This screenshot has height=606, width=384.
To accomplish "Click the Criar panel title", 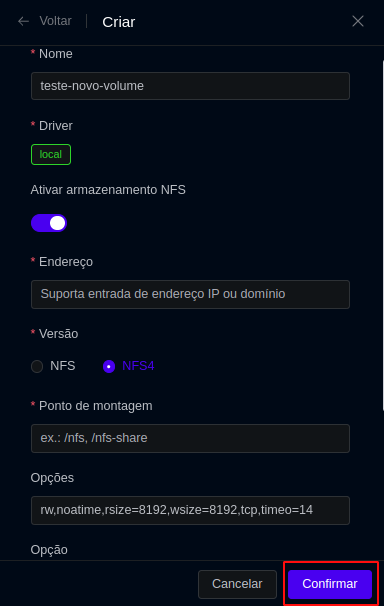I will tap(119, 22).
